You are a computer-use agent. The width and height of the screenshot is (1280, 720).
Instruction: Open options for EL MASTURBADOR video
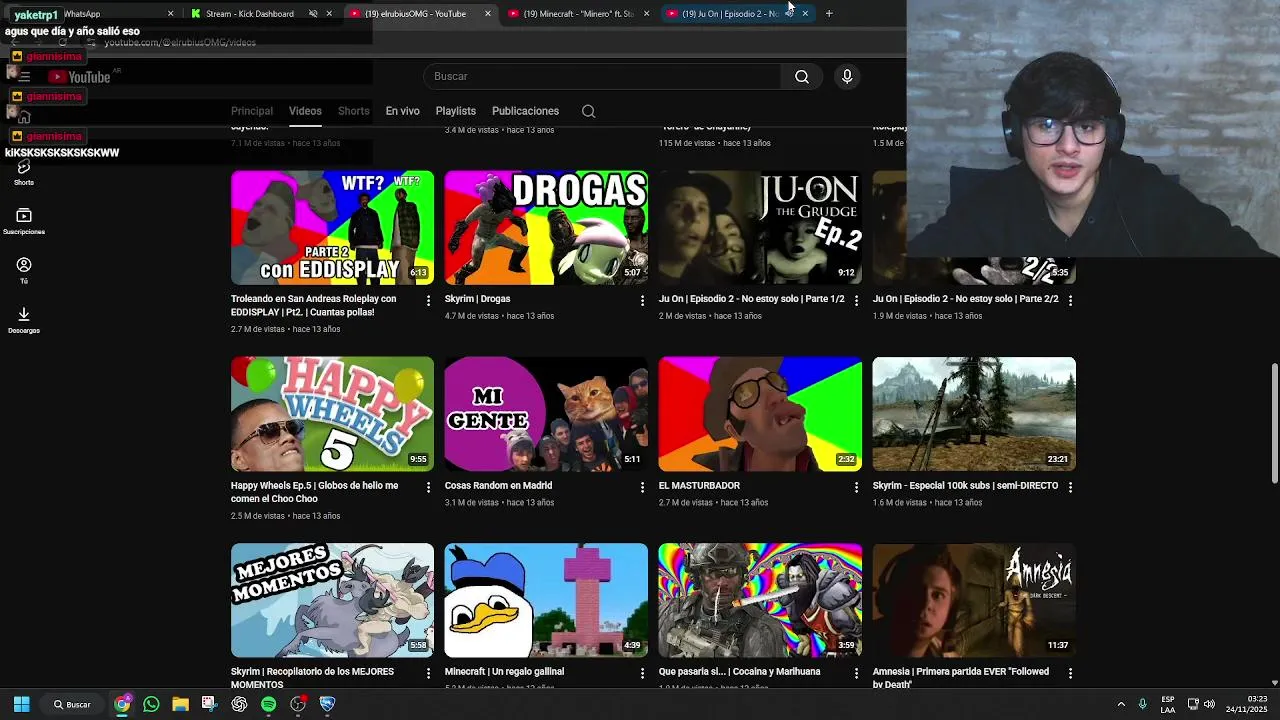[x=856, y=487]
